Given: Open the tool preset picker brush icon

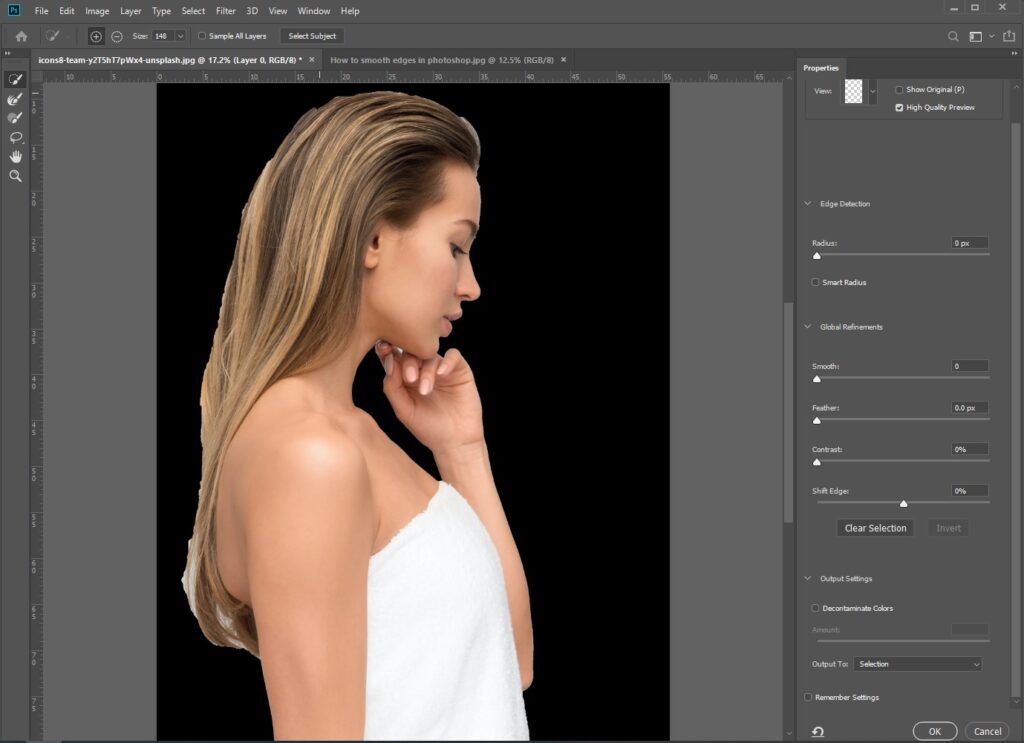Looking at the screenshot, I should point(52,37).
